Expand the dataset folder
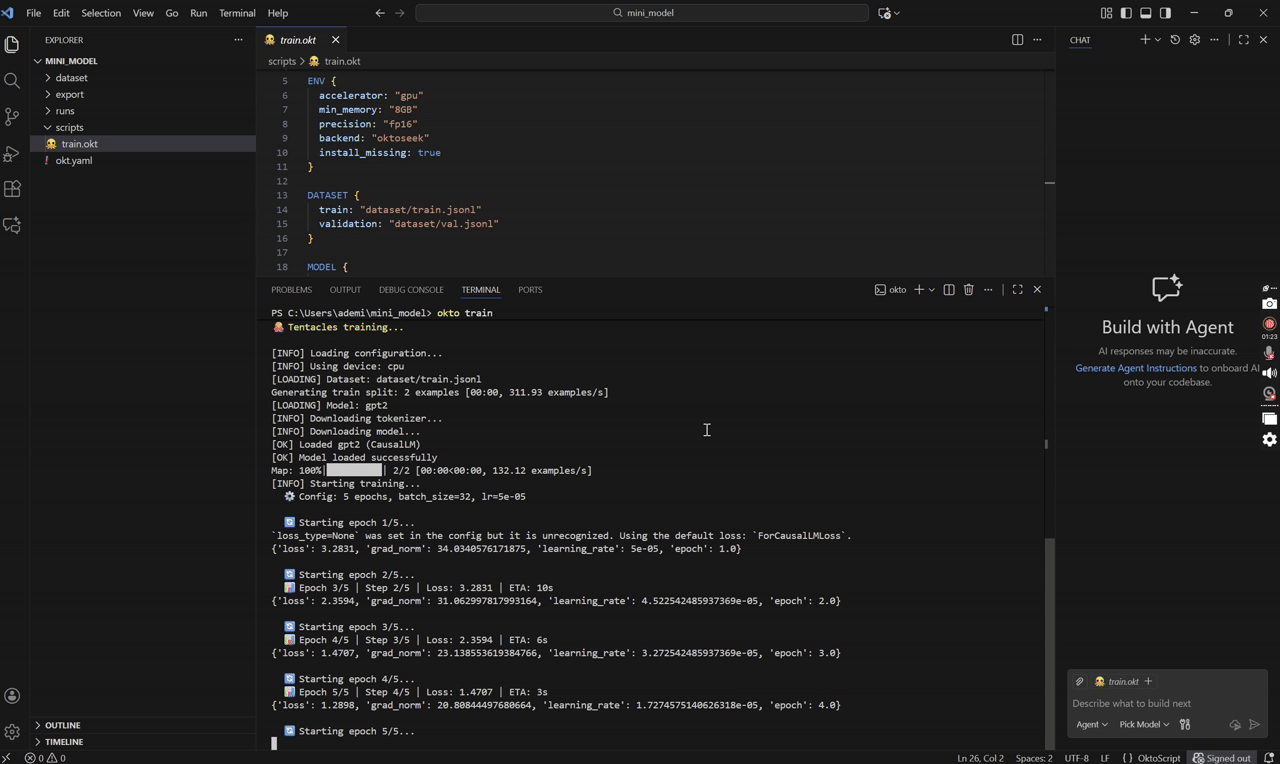Viewport: 1280px width, 764px height. click(71, 78)
